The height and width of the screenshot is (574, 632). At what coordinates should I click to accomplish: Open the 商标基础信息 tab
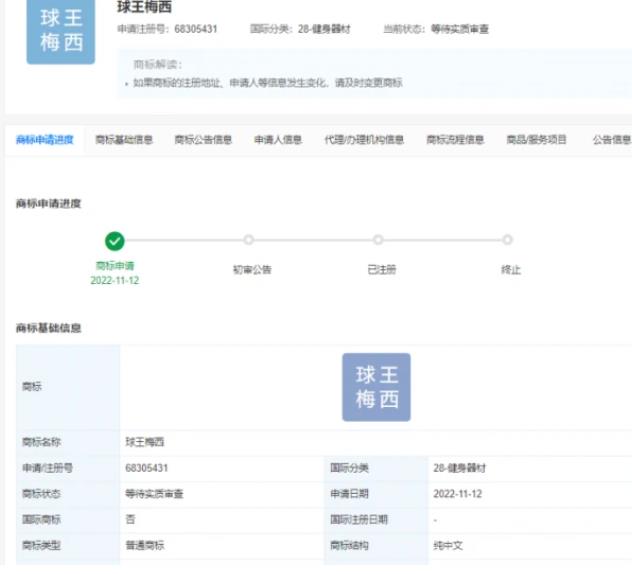click(124, 140)
